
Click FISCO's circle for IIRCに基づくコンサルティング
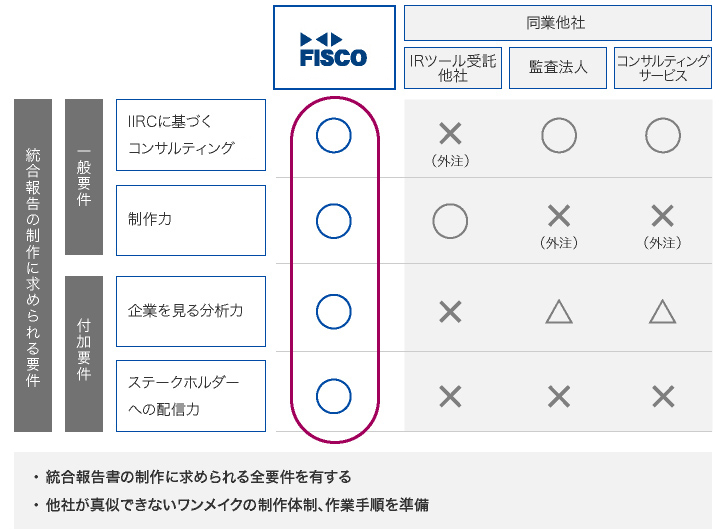(x=333, y=136)
